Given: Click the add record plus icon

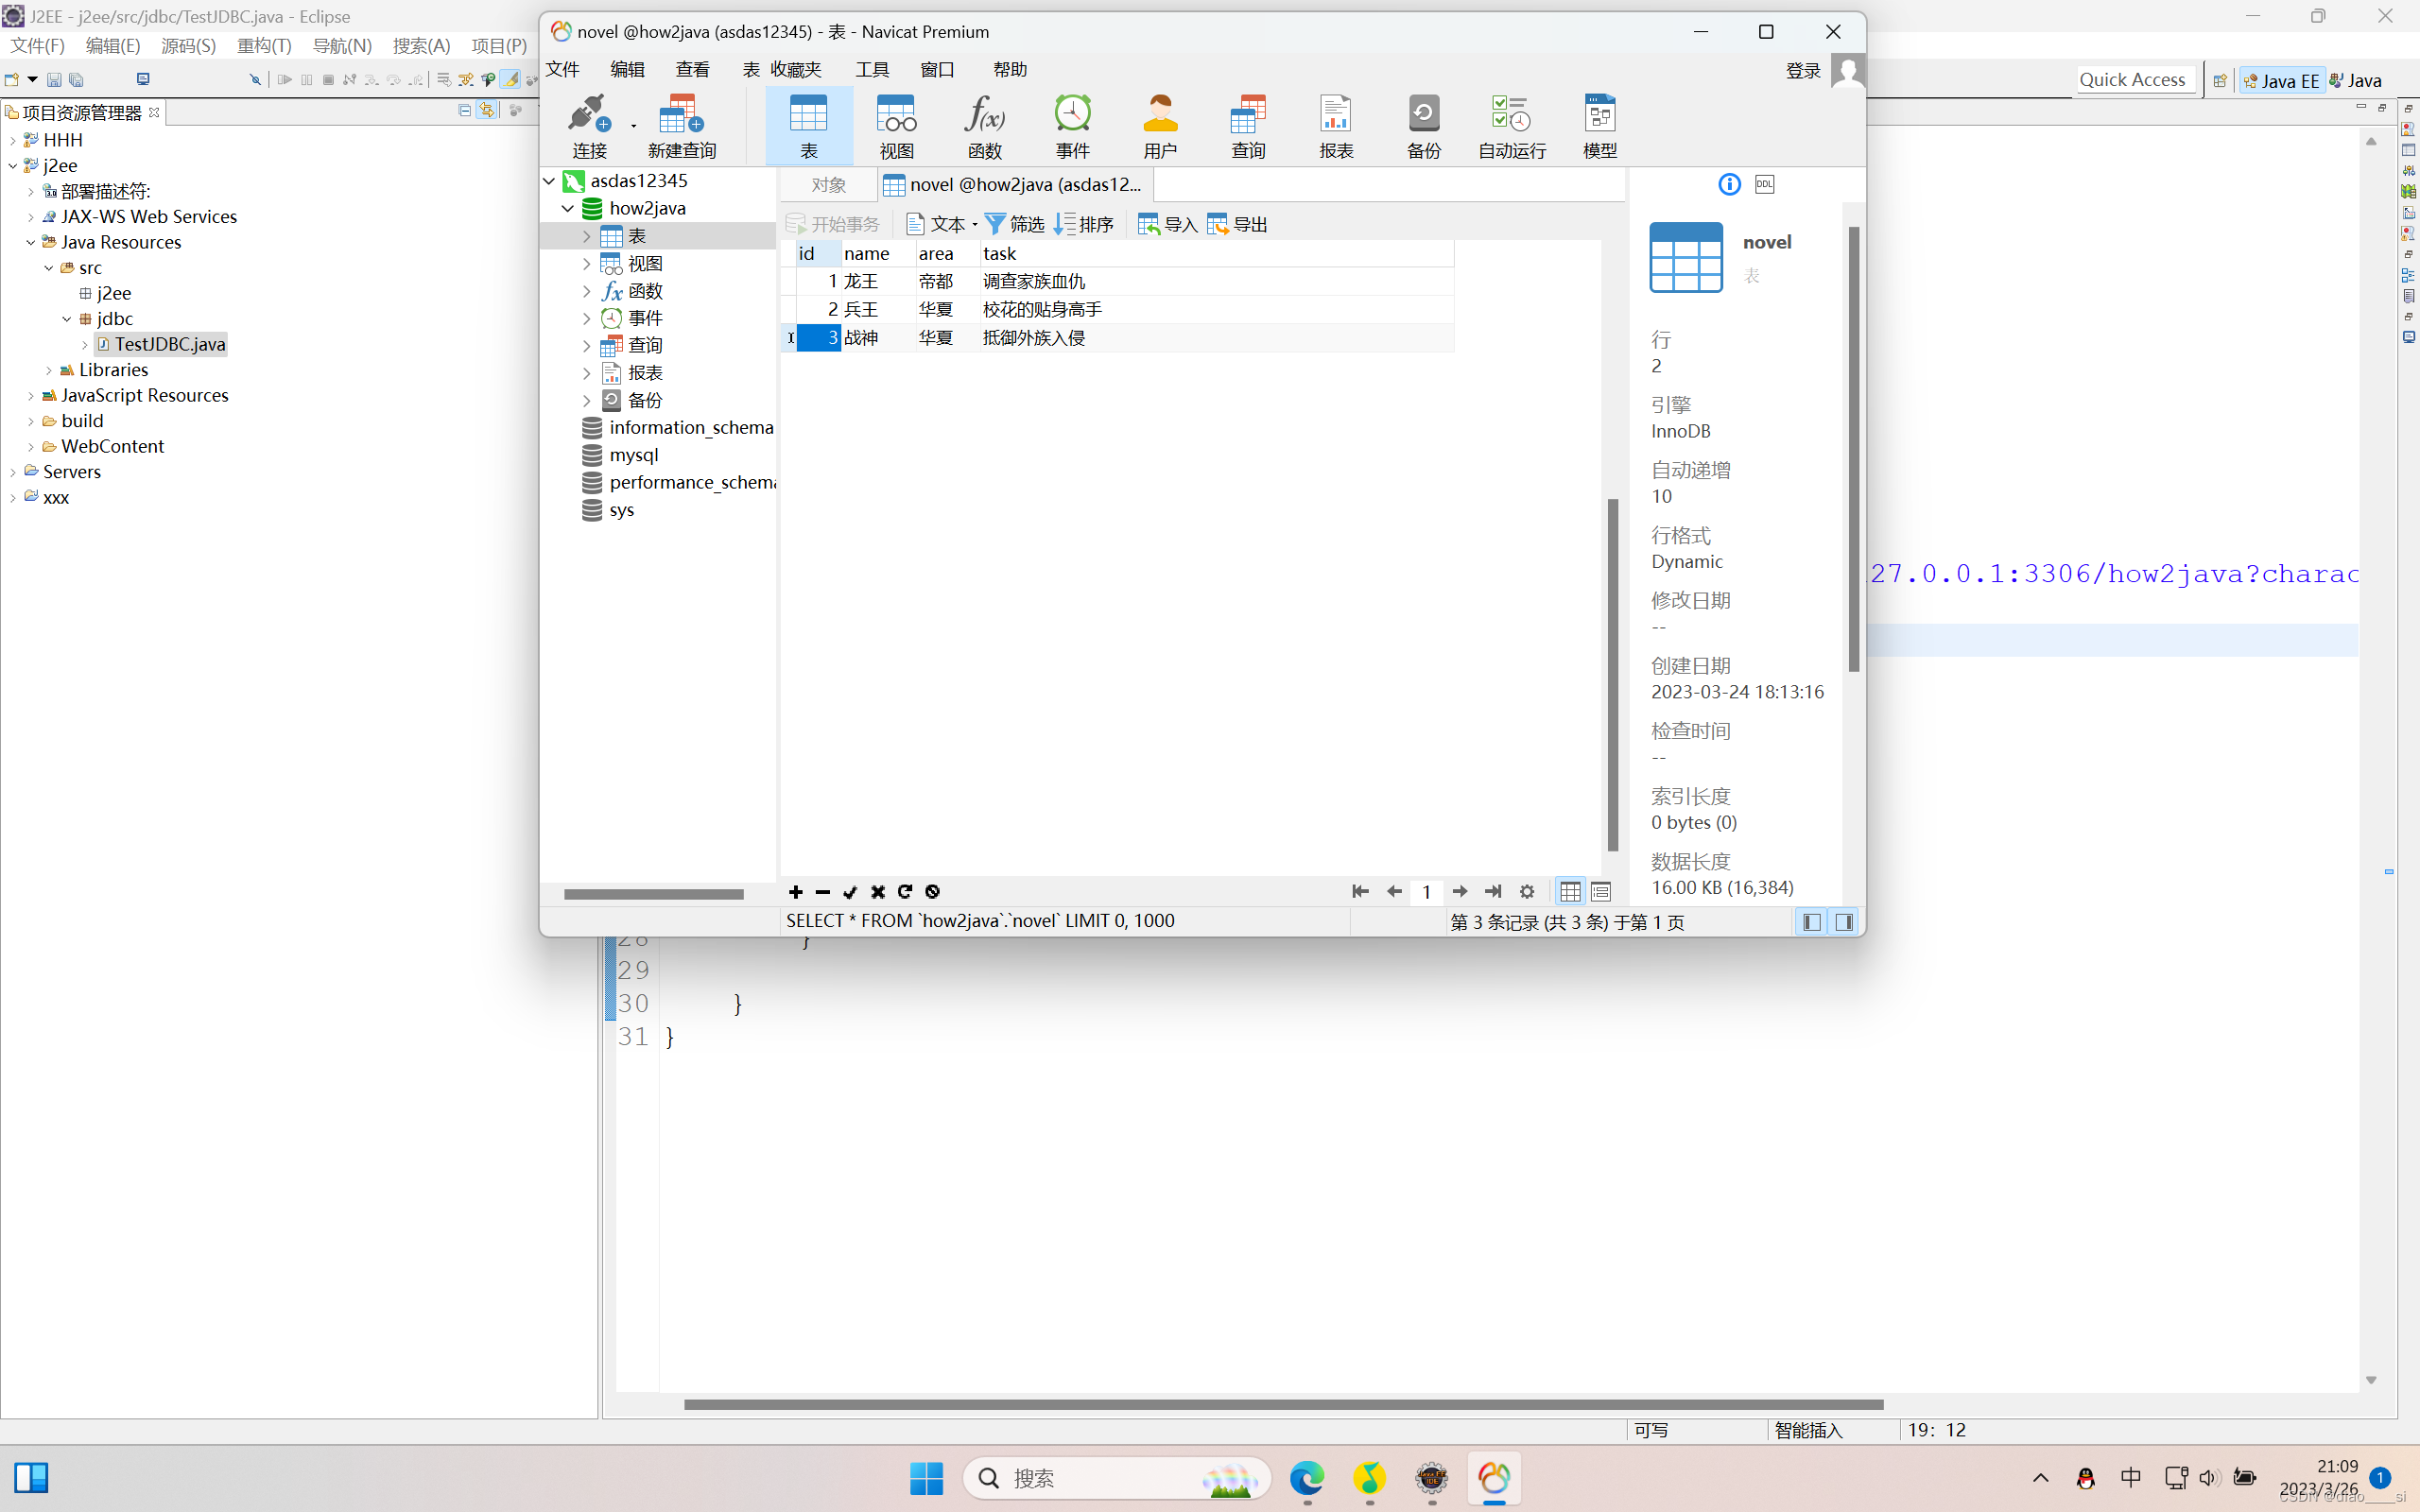Looking at the screenshot, I should pos(795,892).
